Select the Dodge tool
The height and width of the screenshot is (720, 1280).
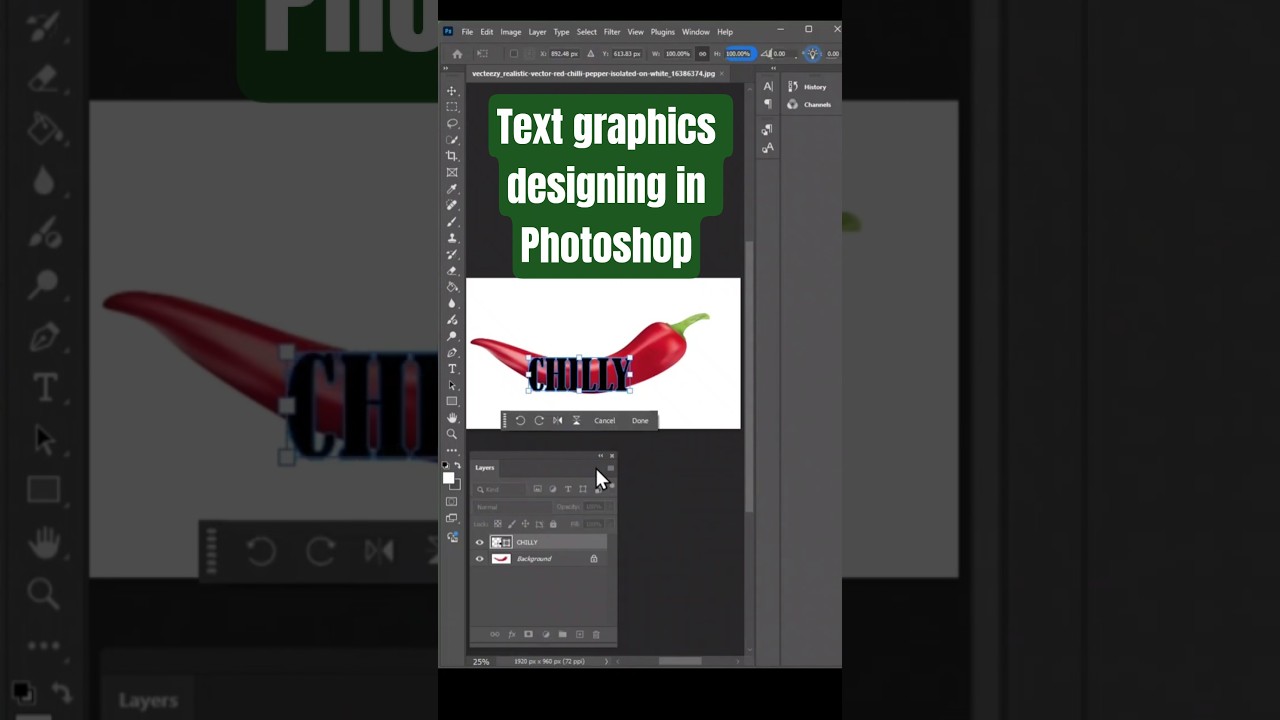(452, 336)
